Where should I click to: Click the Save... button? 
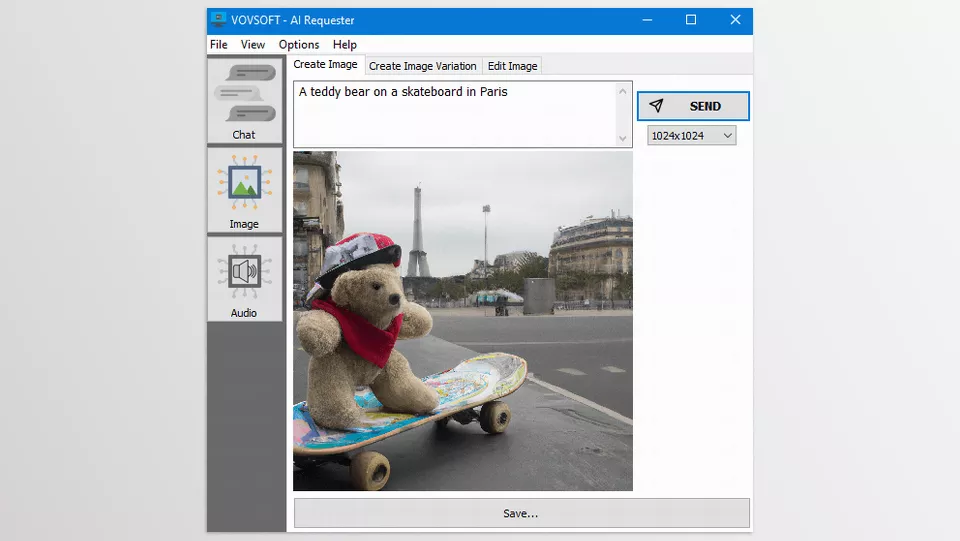click(522, 513)
